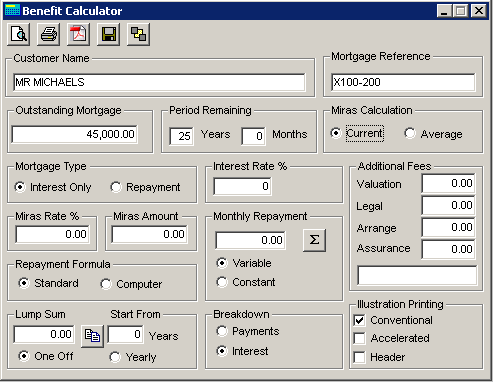Maximize the Benefit Calculator window
The image size is (493, 382).
tap(461, 11)
